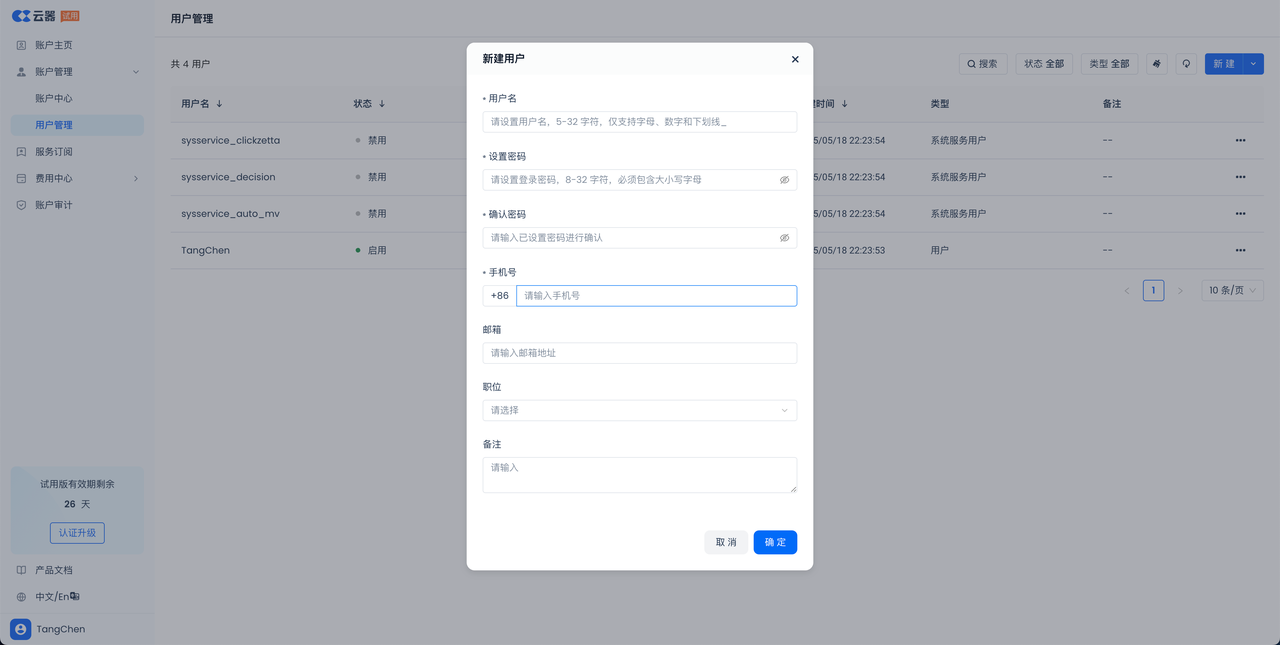Close the 新建用户 dialog with X

click(795, 59)
